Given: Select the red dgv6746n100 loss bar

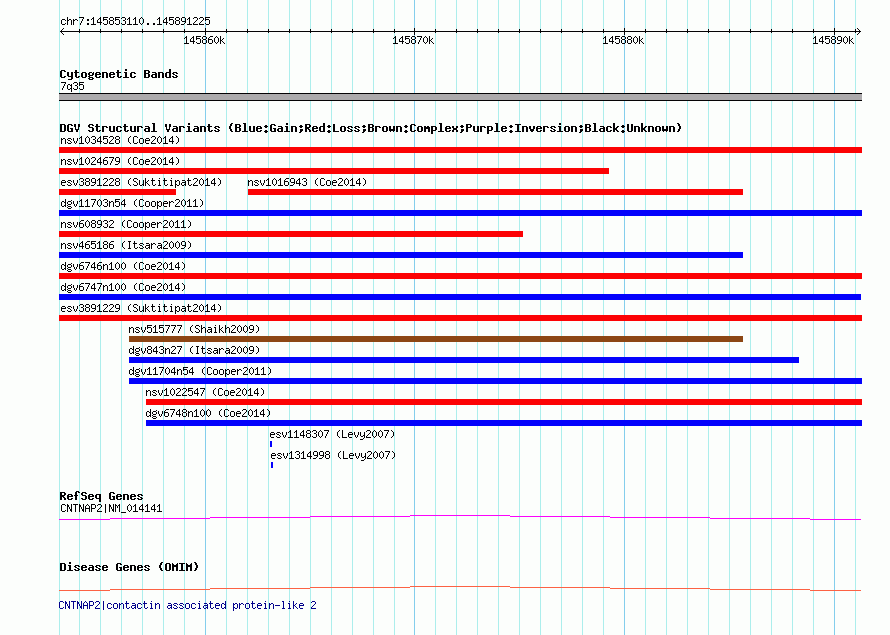Looking at the screenshot, I should [460, 276].
